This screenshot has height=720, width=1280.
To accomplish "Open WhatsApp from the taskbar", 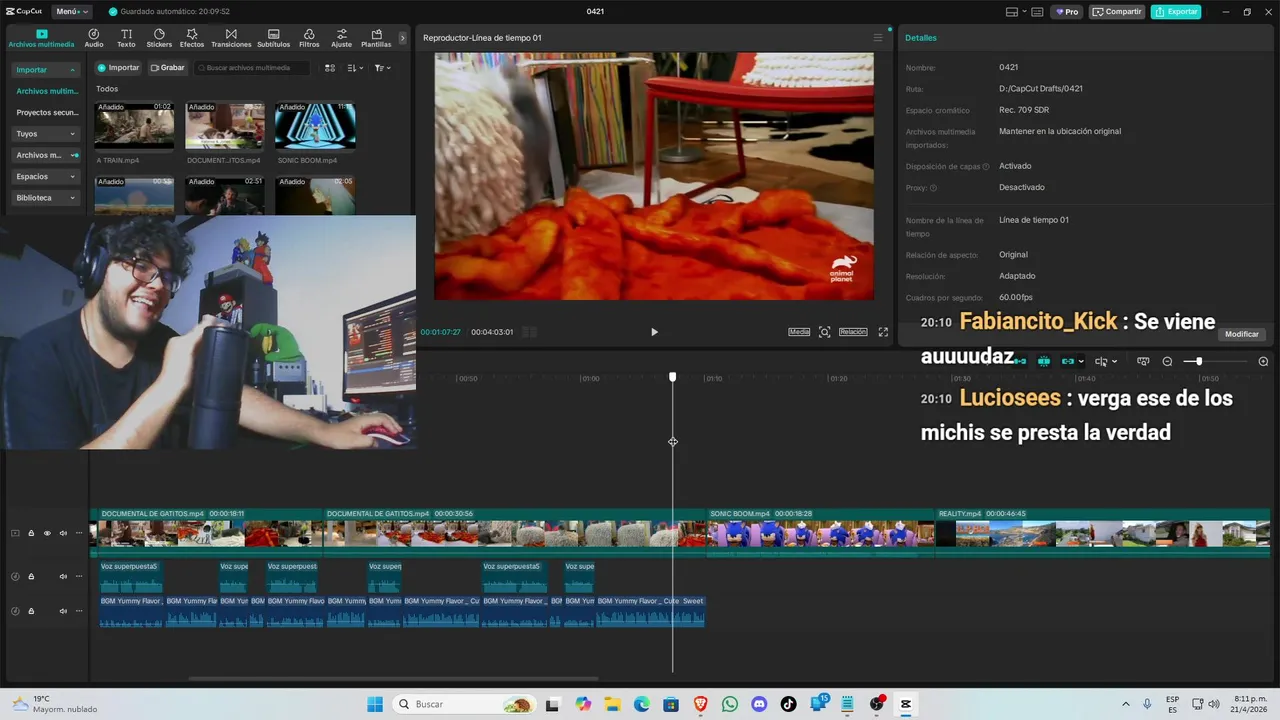I will [730, 704].
